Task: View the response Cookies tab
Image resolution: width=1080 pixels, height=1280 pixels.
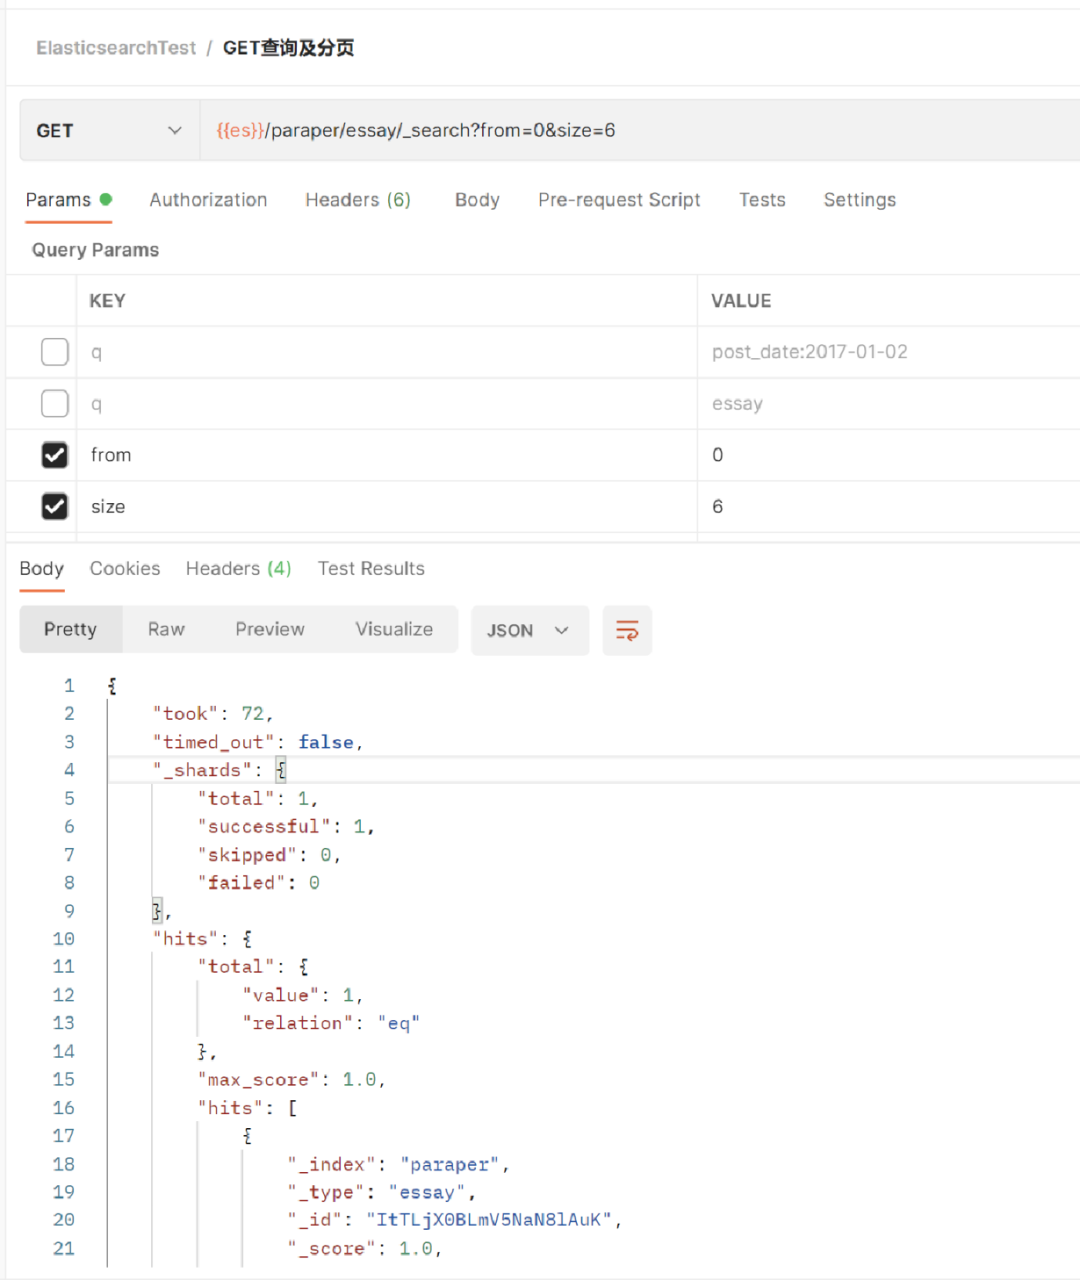Action: (x=125, y=569)
